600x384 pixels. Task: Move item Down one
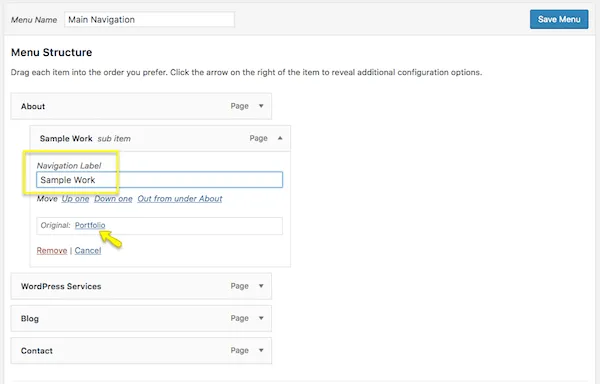point(113,199)
